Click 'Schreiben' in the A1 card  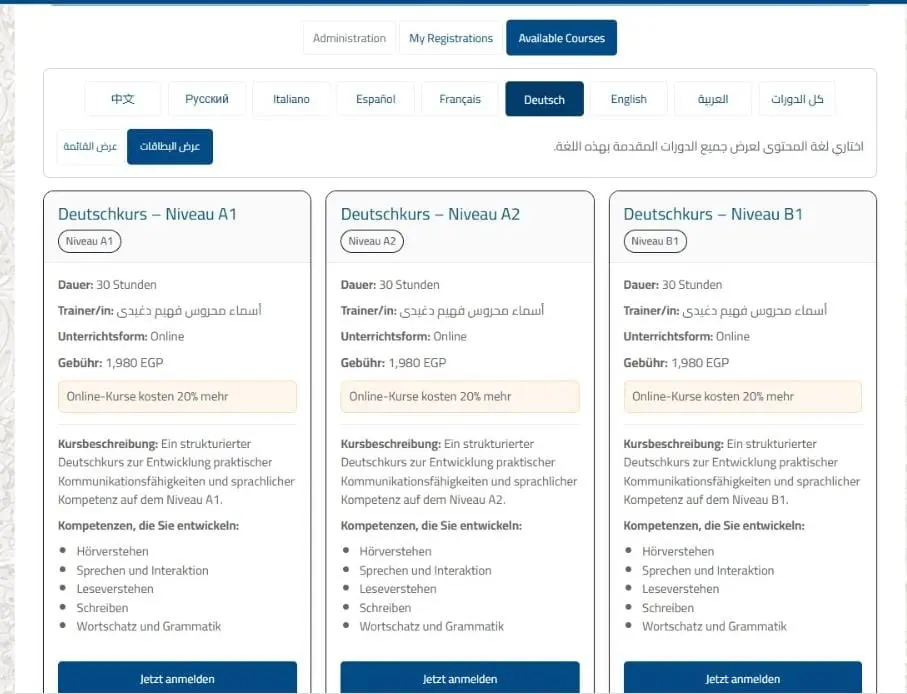102,608
